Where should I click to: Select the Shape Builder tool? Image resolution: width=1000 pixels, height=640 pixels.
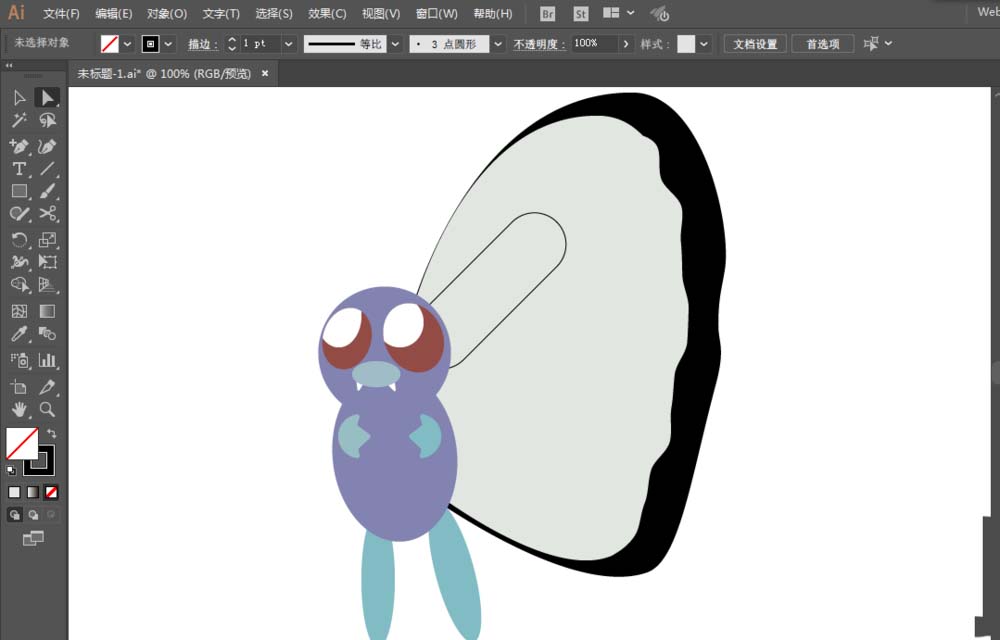click(x=19, y=285)
